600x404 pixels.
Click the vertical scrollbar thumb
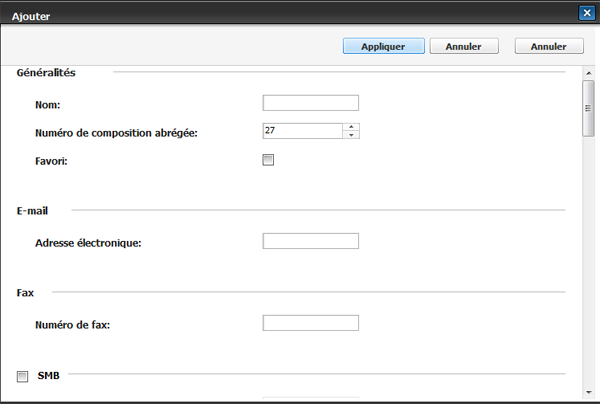tap(589, 108)
